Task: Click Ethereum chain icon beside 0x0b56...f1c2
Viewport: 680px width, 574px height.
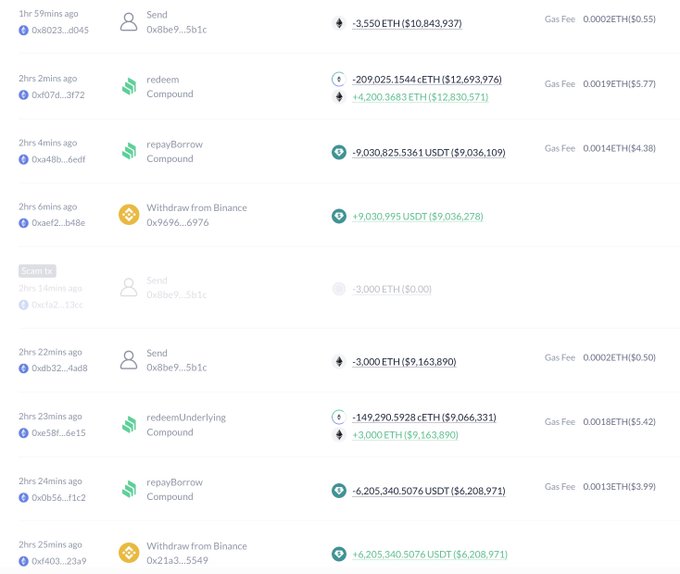Action: pos(23,497)
